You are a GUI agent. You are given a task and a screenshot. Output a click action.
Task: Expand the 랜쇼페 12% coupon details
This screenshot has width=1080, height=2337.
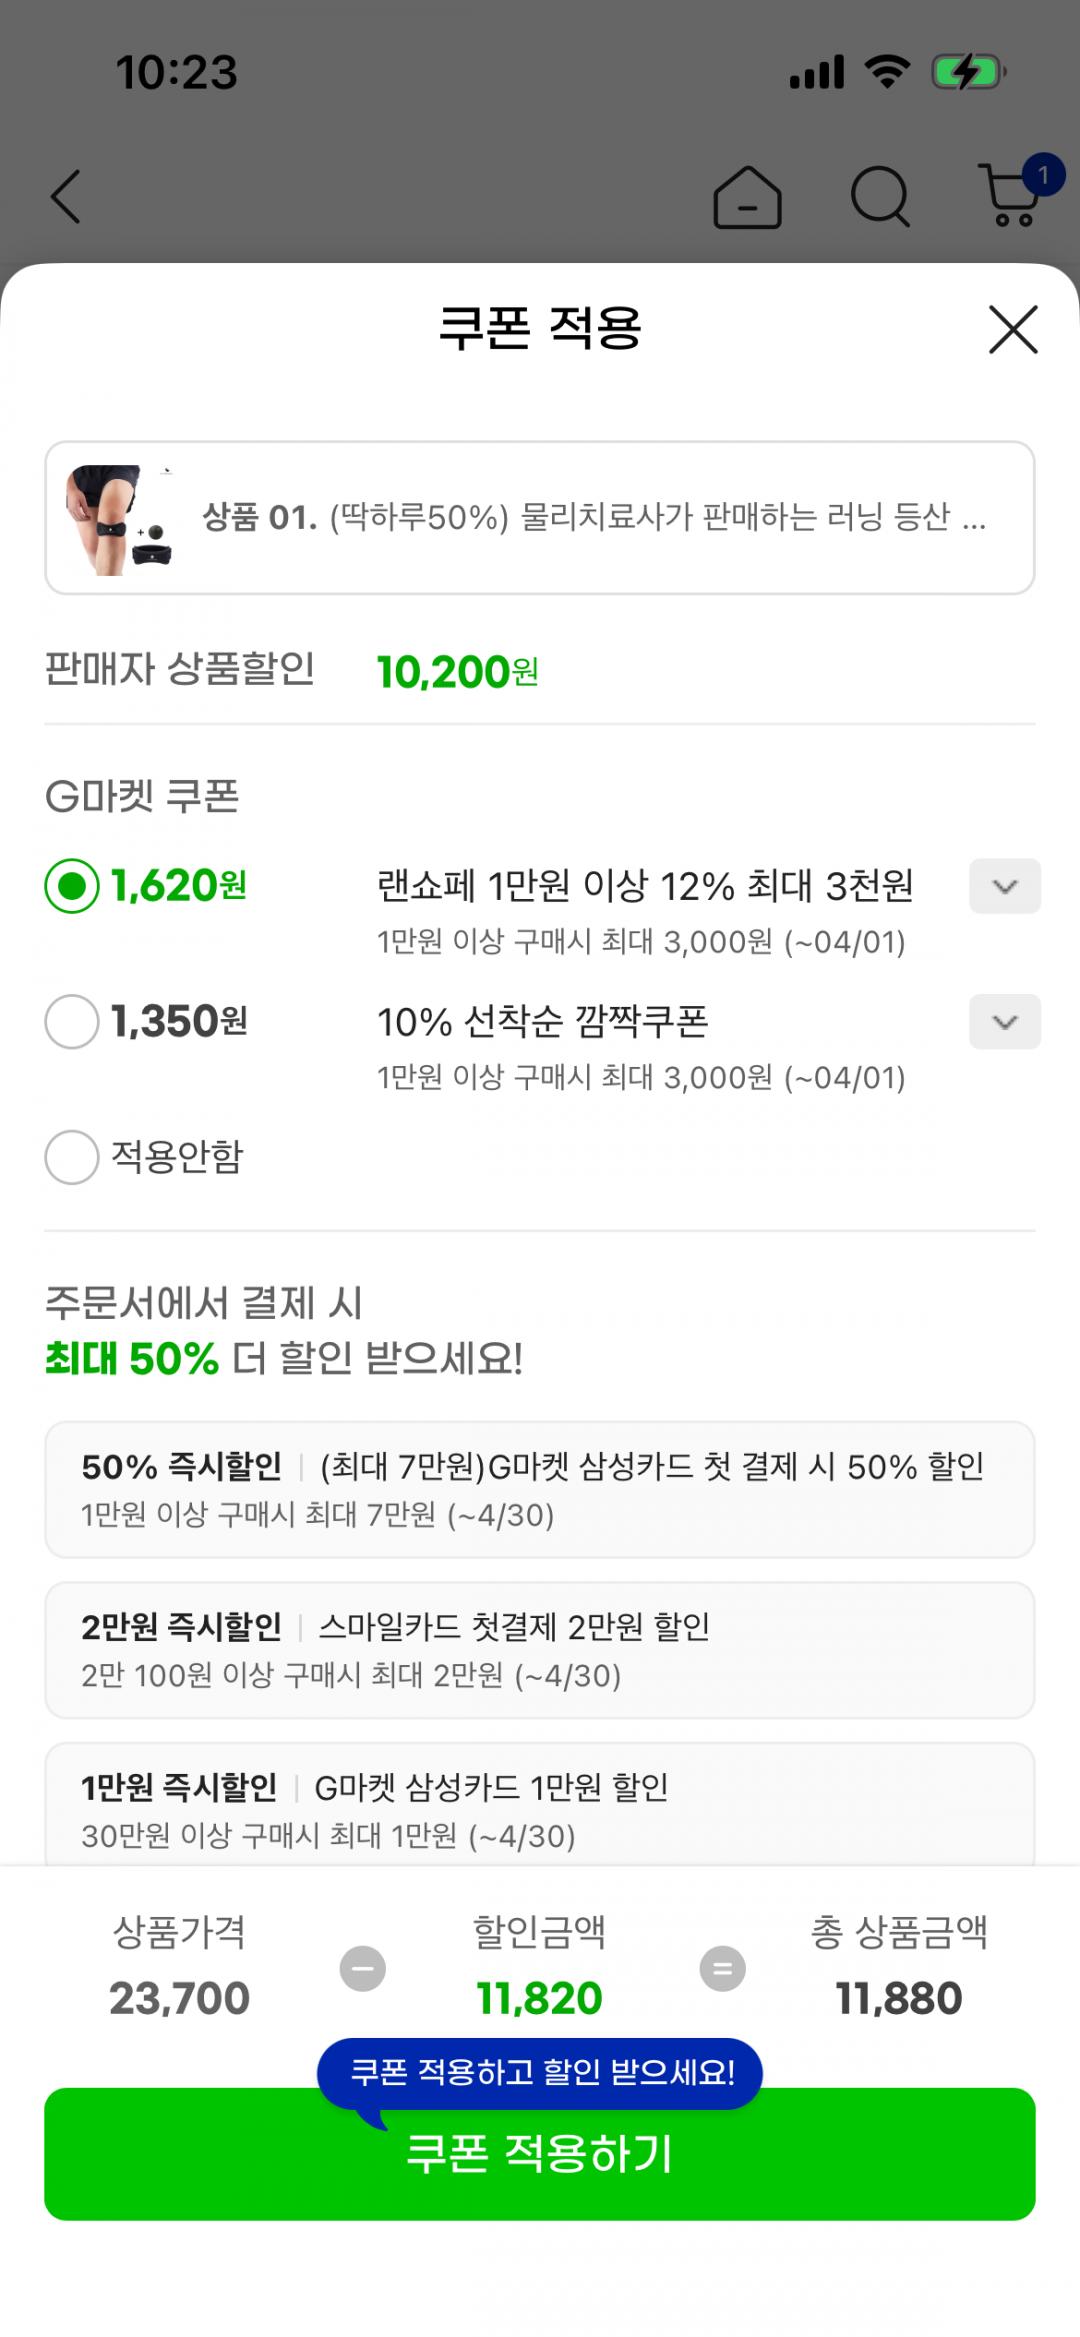1004,886
